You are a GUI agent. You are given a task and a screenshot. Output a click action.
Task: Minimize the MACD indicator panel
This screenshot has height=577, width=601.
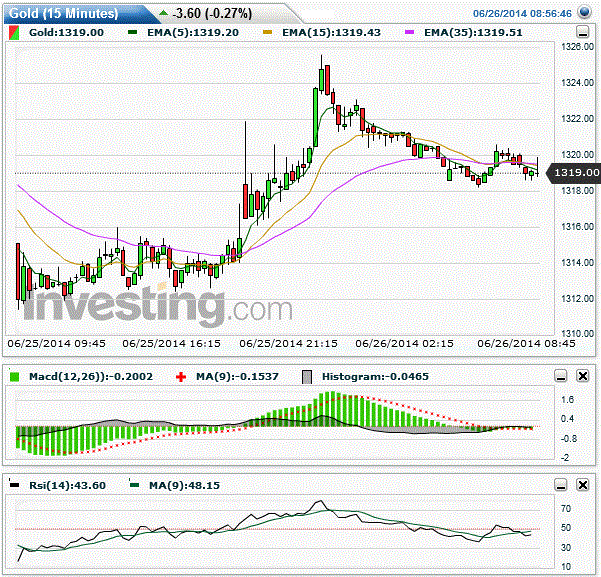(x=561, y=376)
